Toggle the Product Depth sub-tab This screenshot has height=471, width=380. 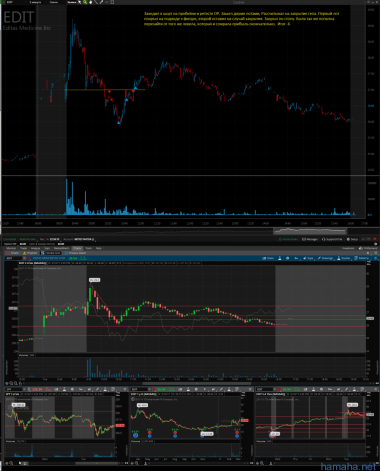click(75, 253)
